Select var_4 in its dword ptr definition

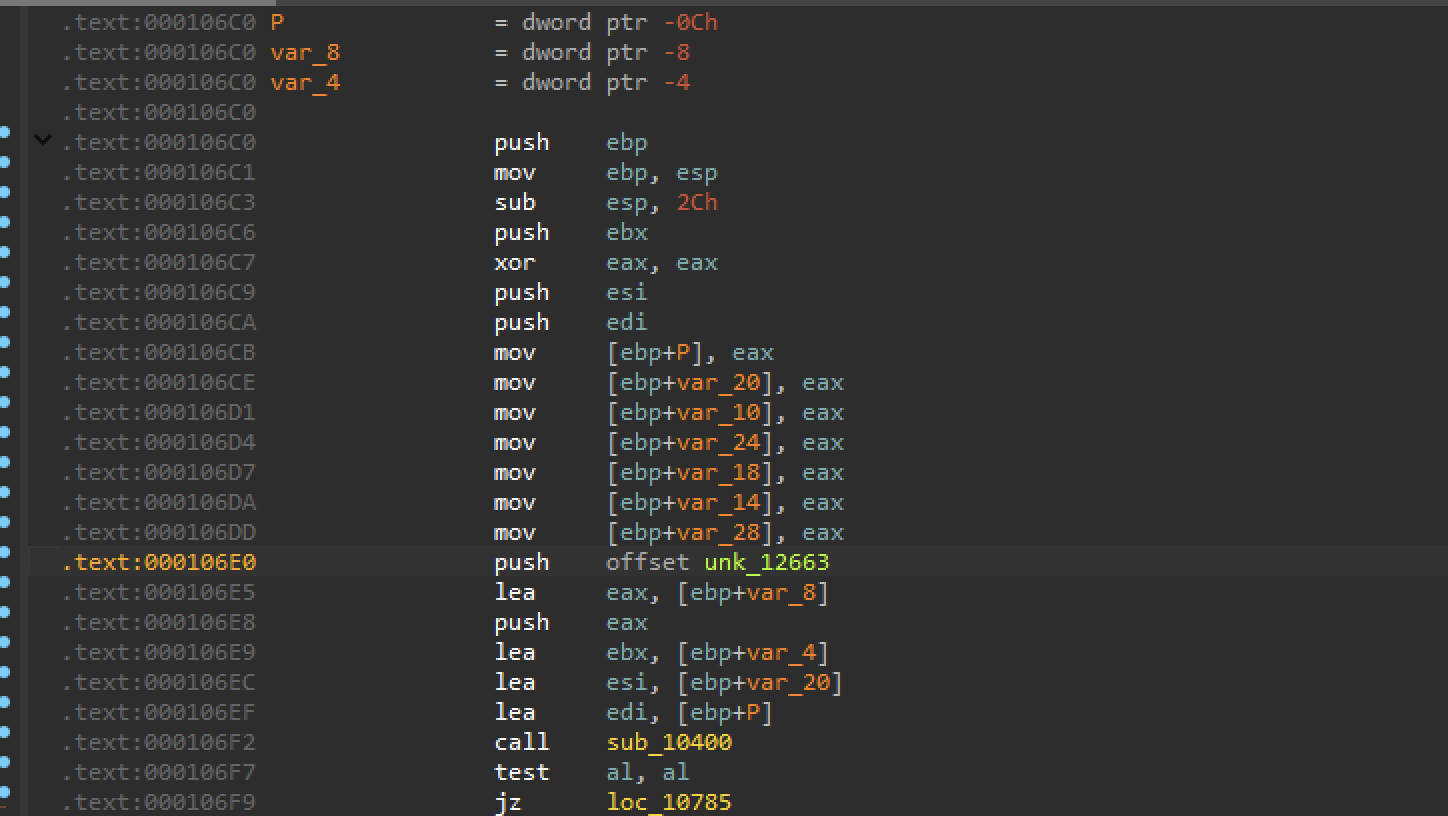(305, 82)
